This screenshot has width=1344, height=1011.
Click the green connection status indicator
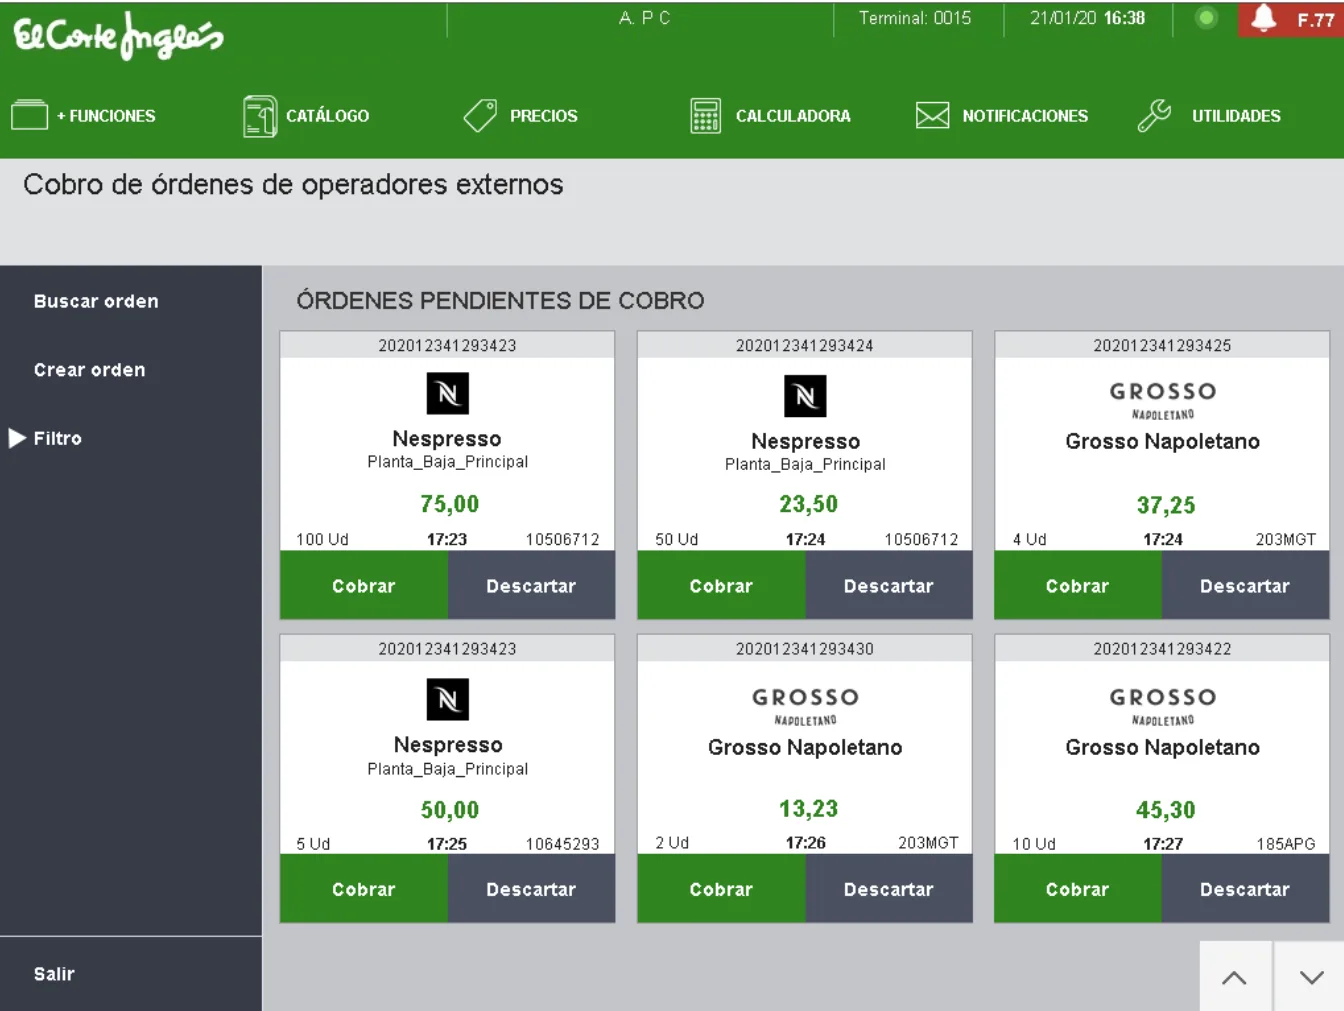tap(1207, 18)
